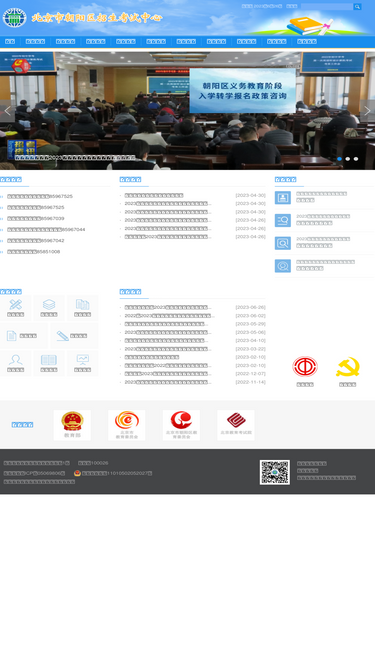Select the middle carousel indicator dot

(x=348, y=159)
